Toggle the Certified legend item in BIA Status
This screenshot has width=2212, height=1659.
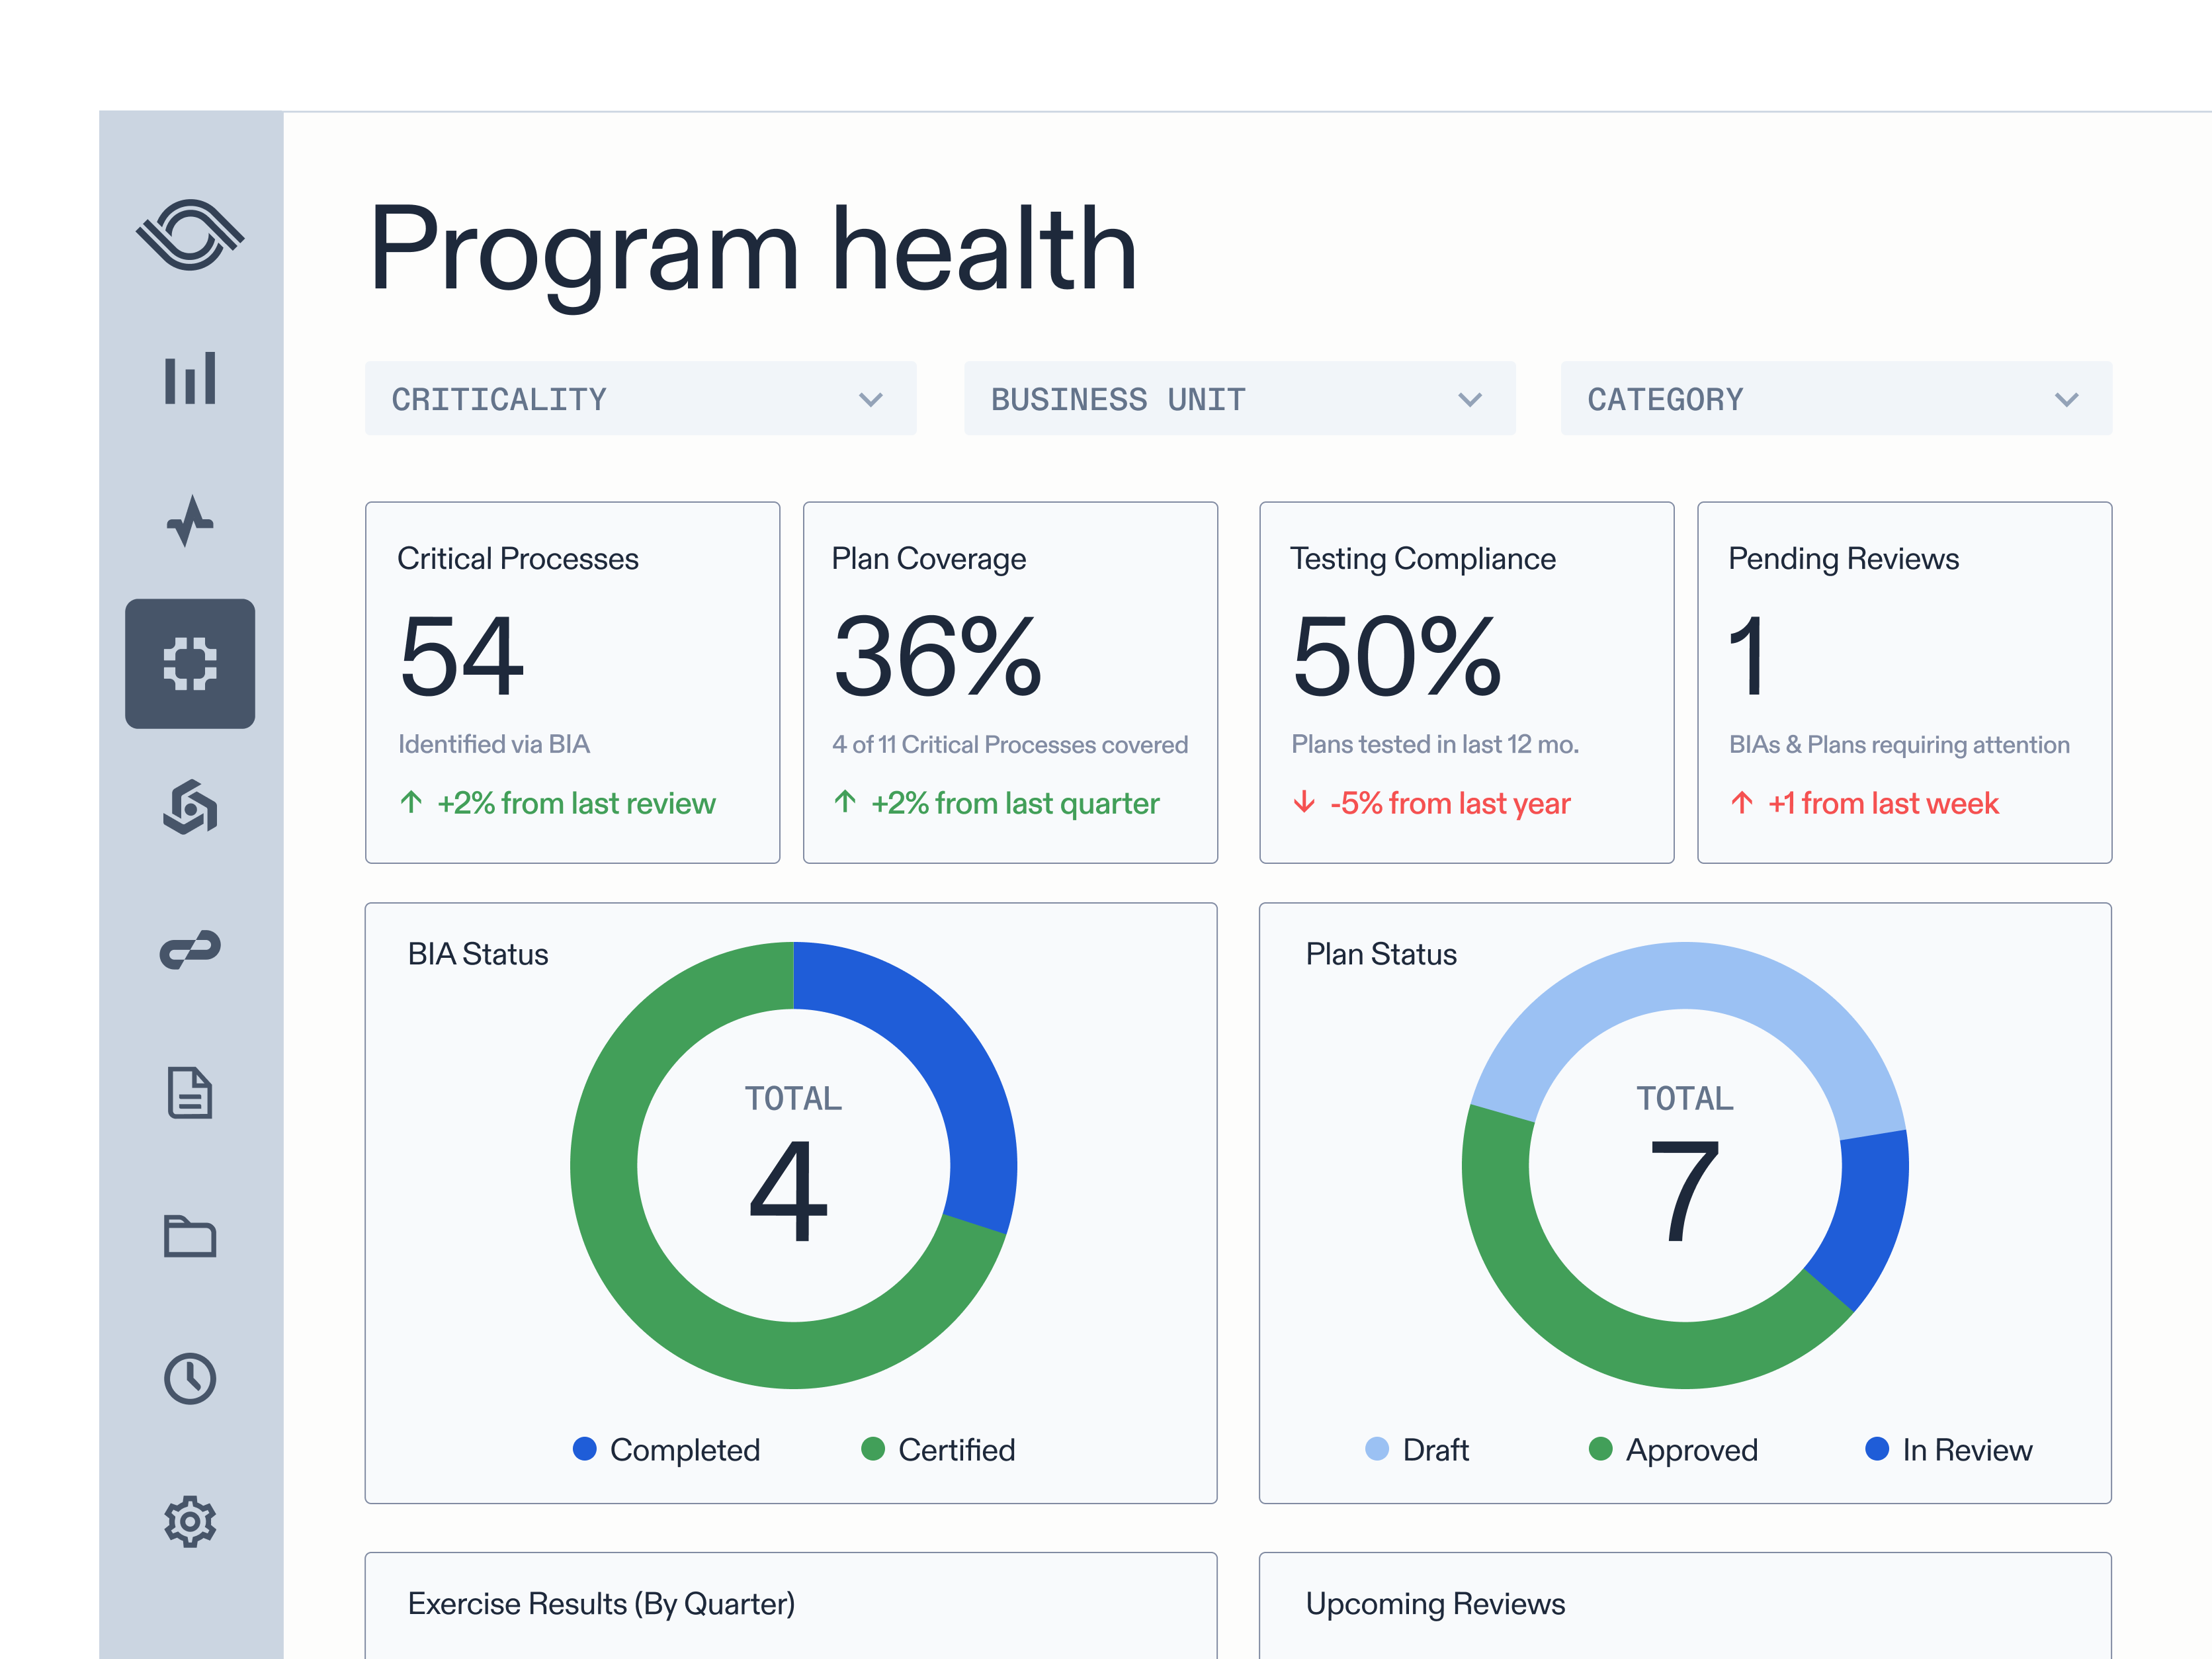coord(938,1449)
